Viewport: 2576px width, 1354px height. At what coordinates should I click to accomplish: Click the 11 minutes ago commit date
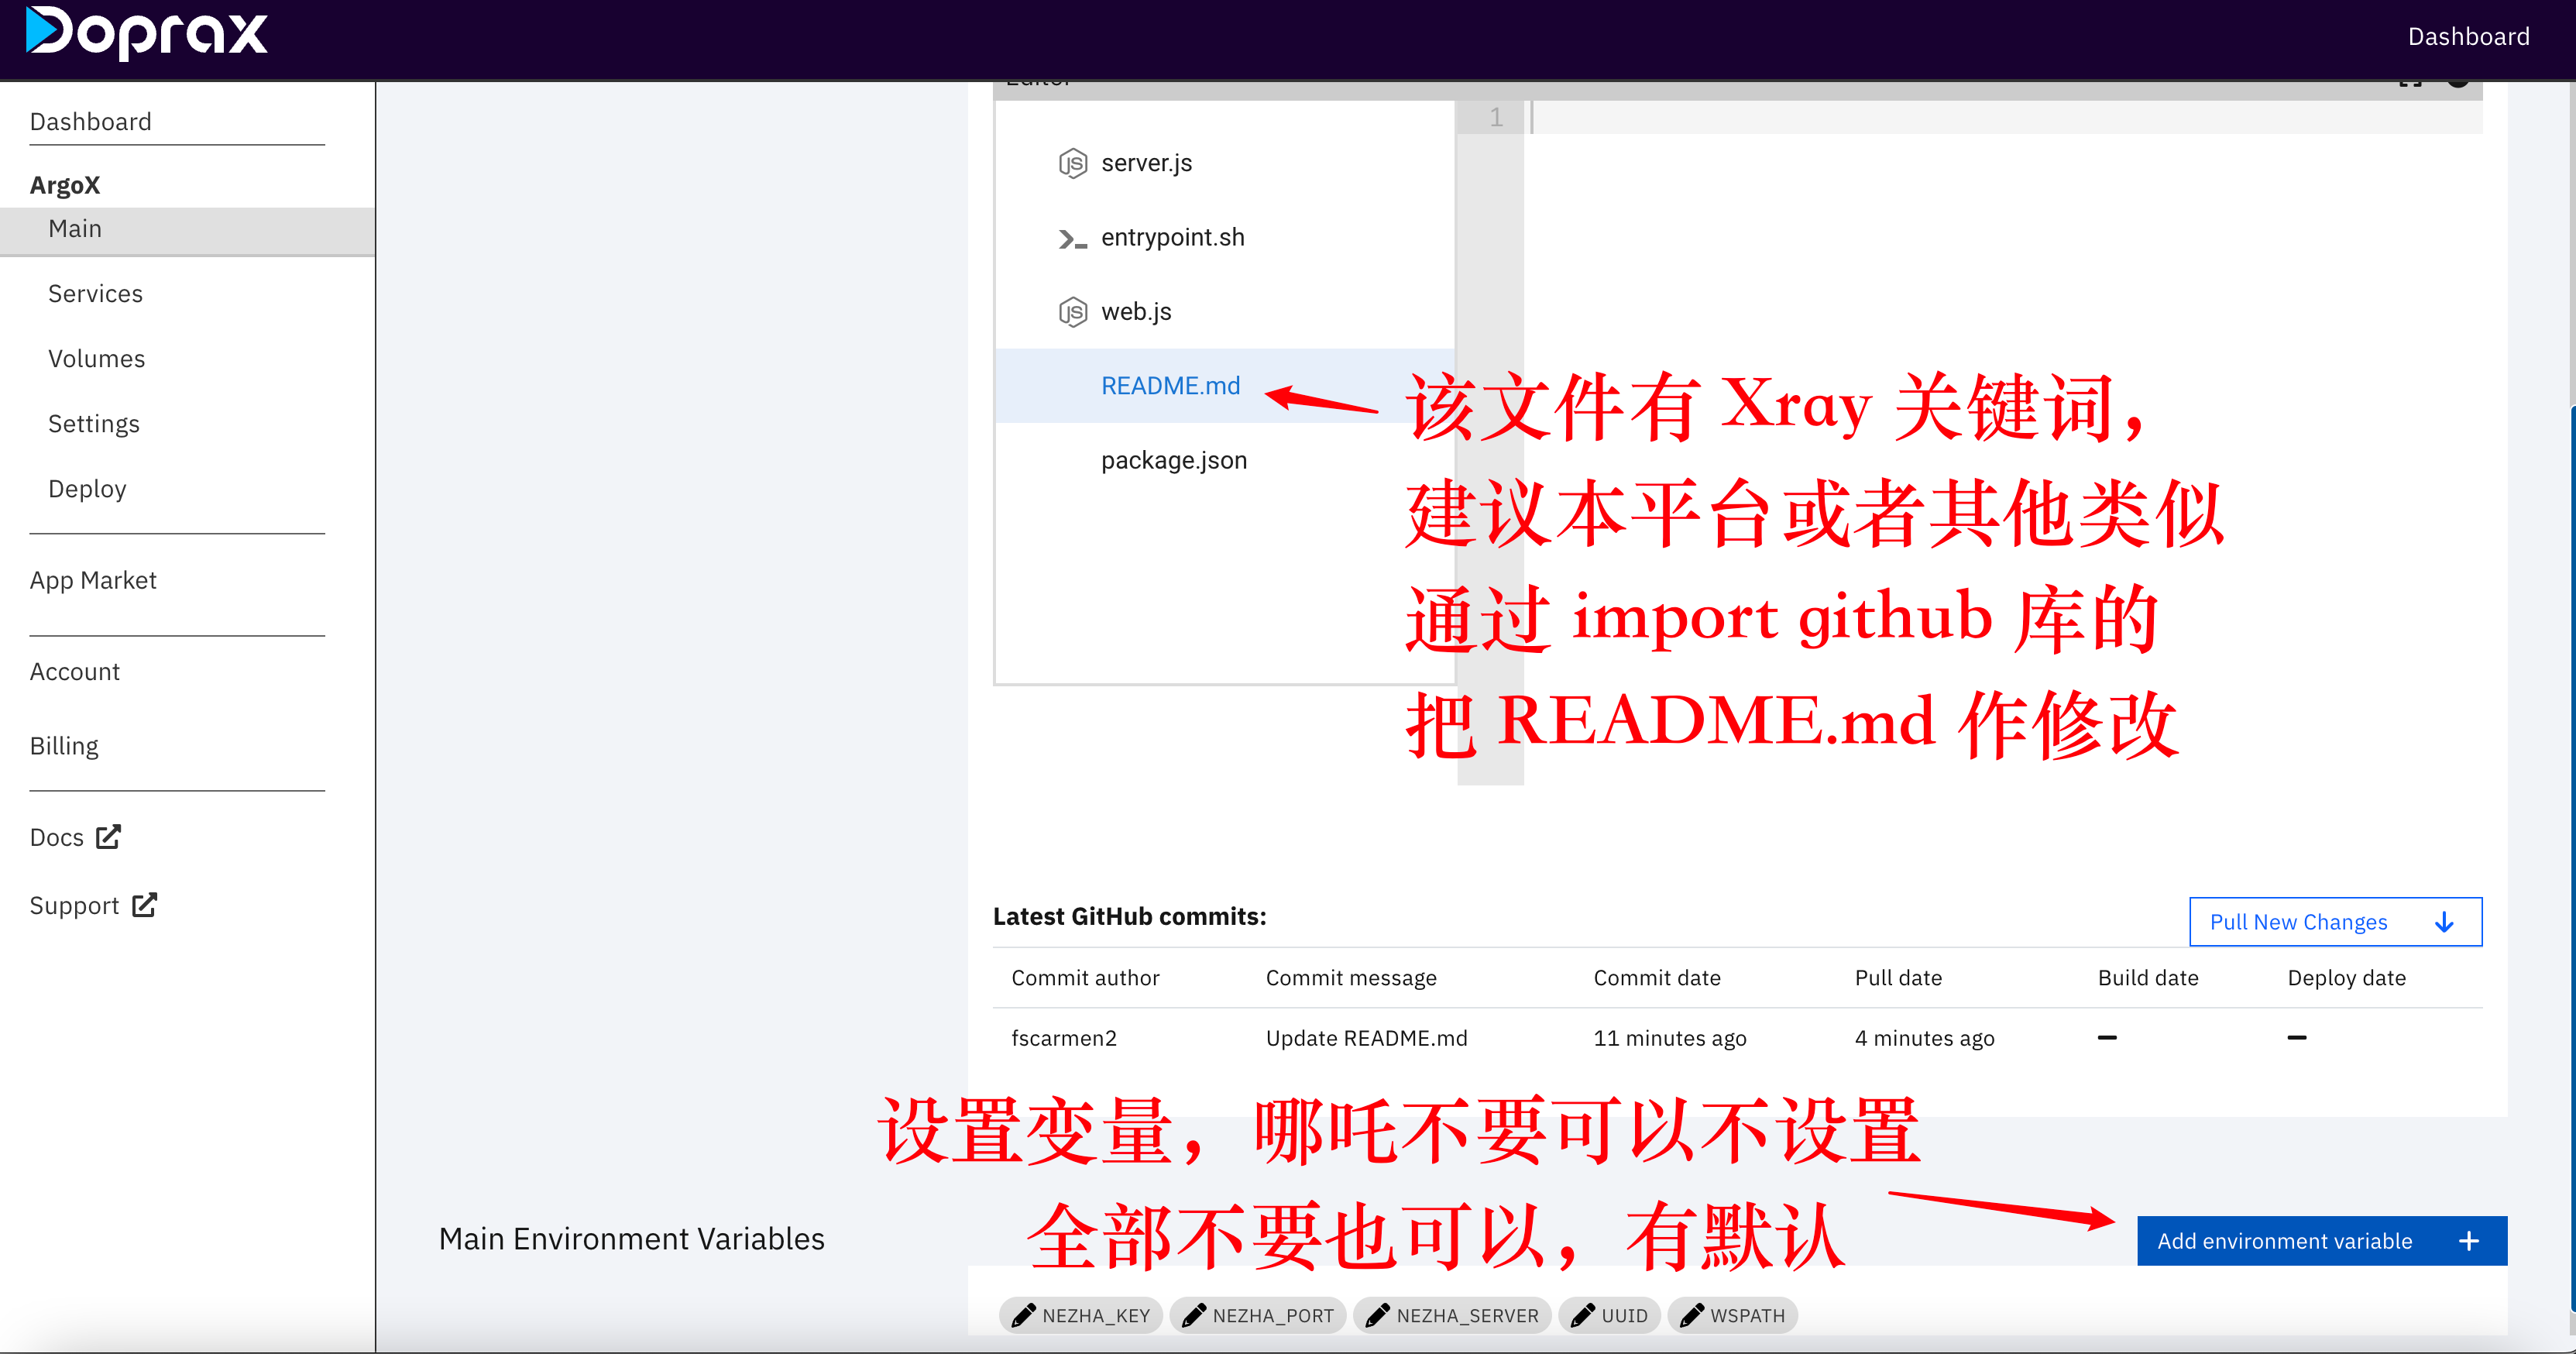(1669, 1038)
